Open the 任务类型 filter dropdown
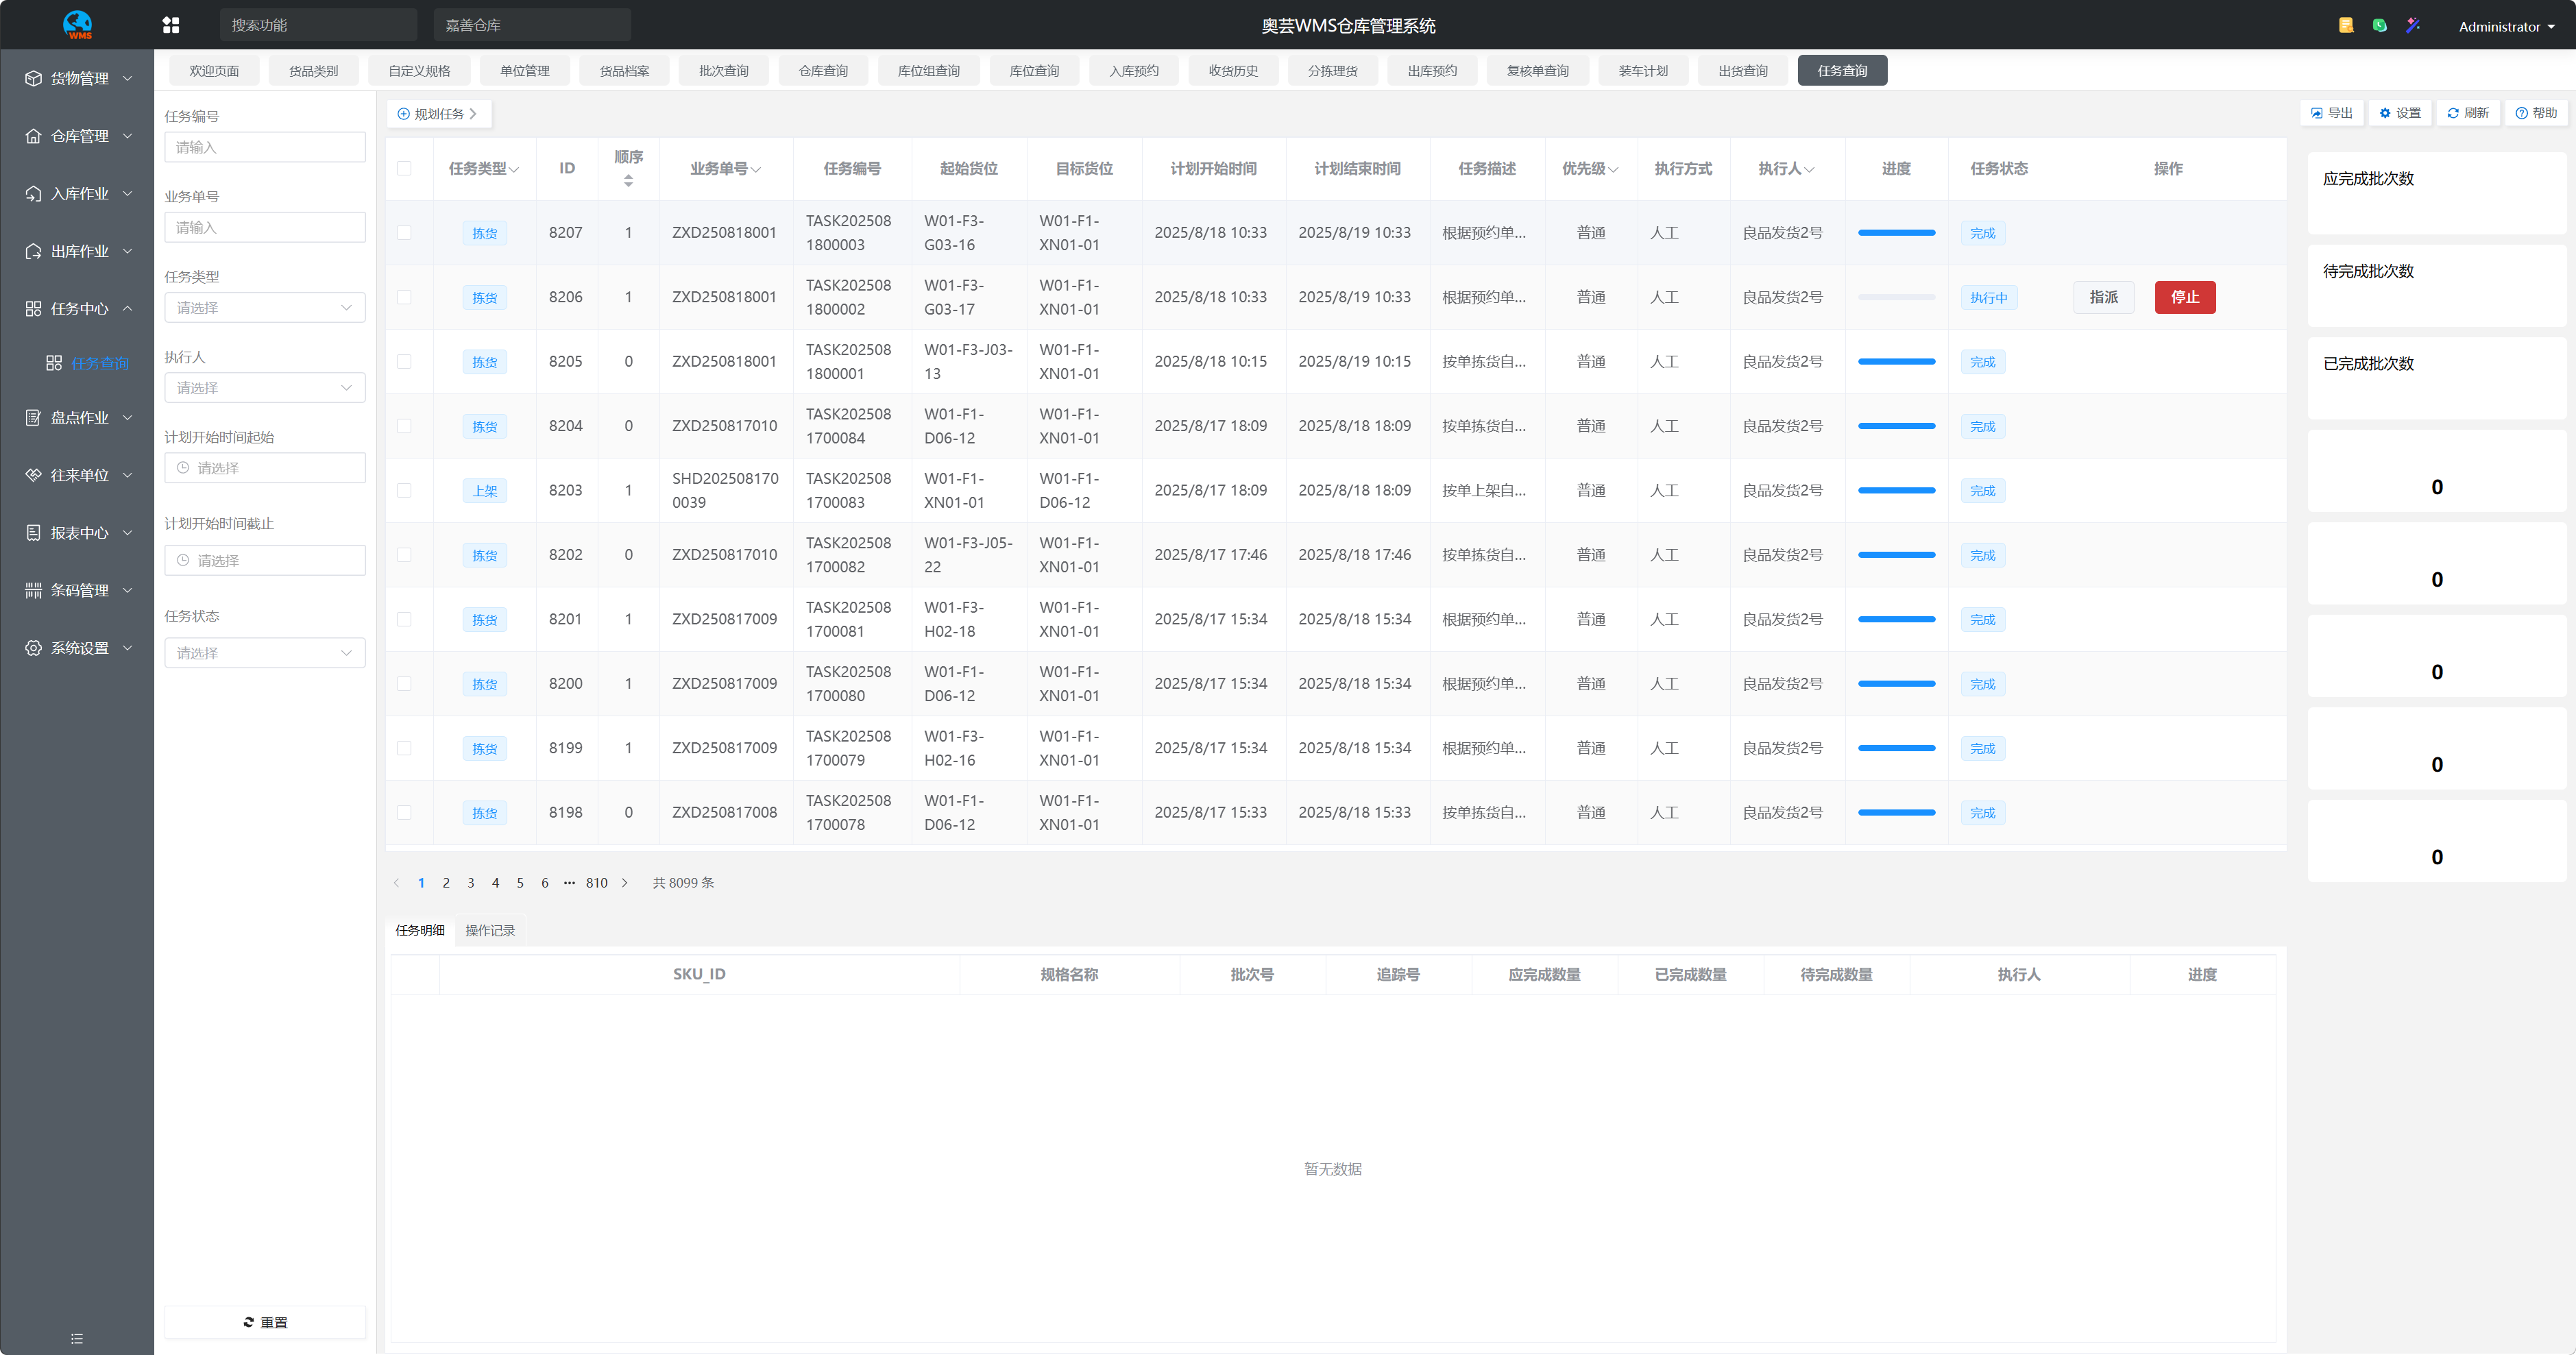 click(264, 307)
